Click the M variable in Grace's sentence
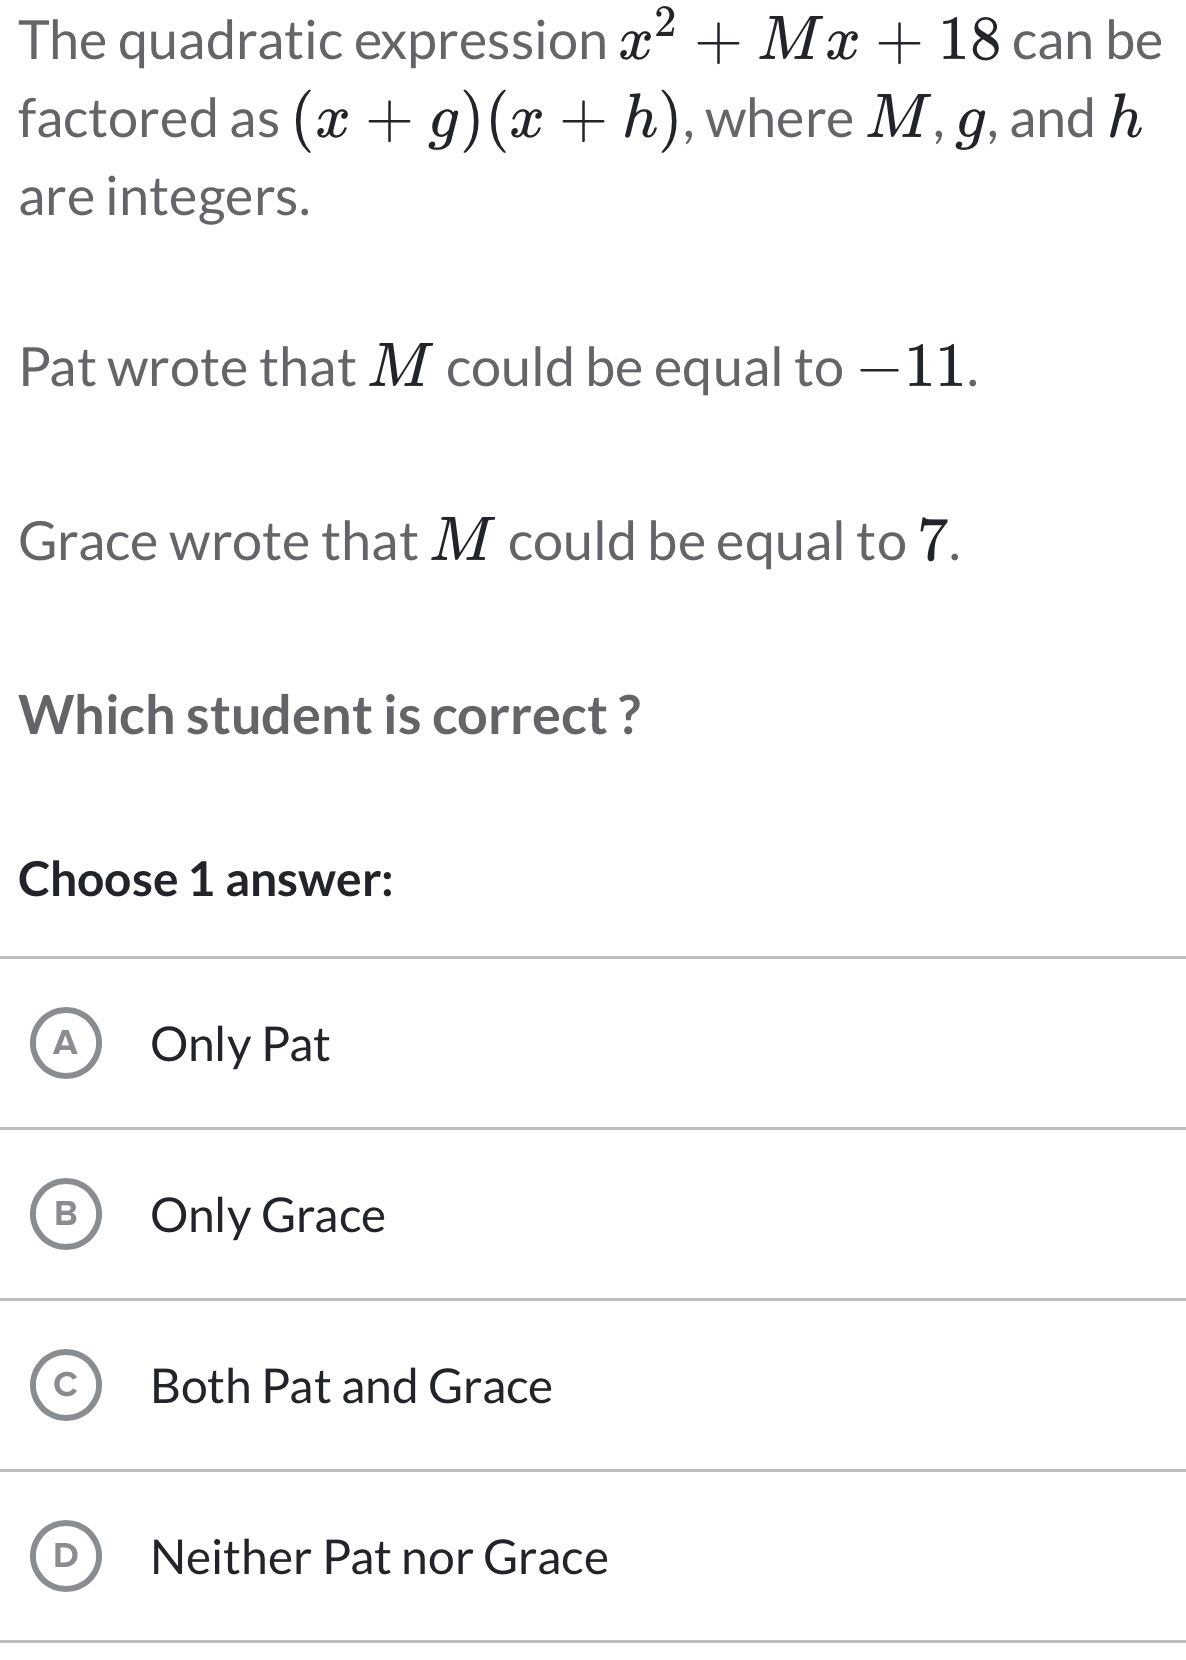Screen dimensions: 1186x1660 point(463,541)
